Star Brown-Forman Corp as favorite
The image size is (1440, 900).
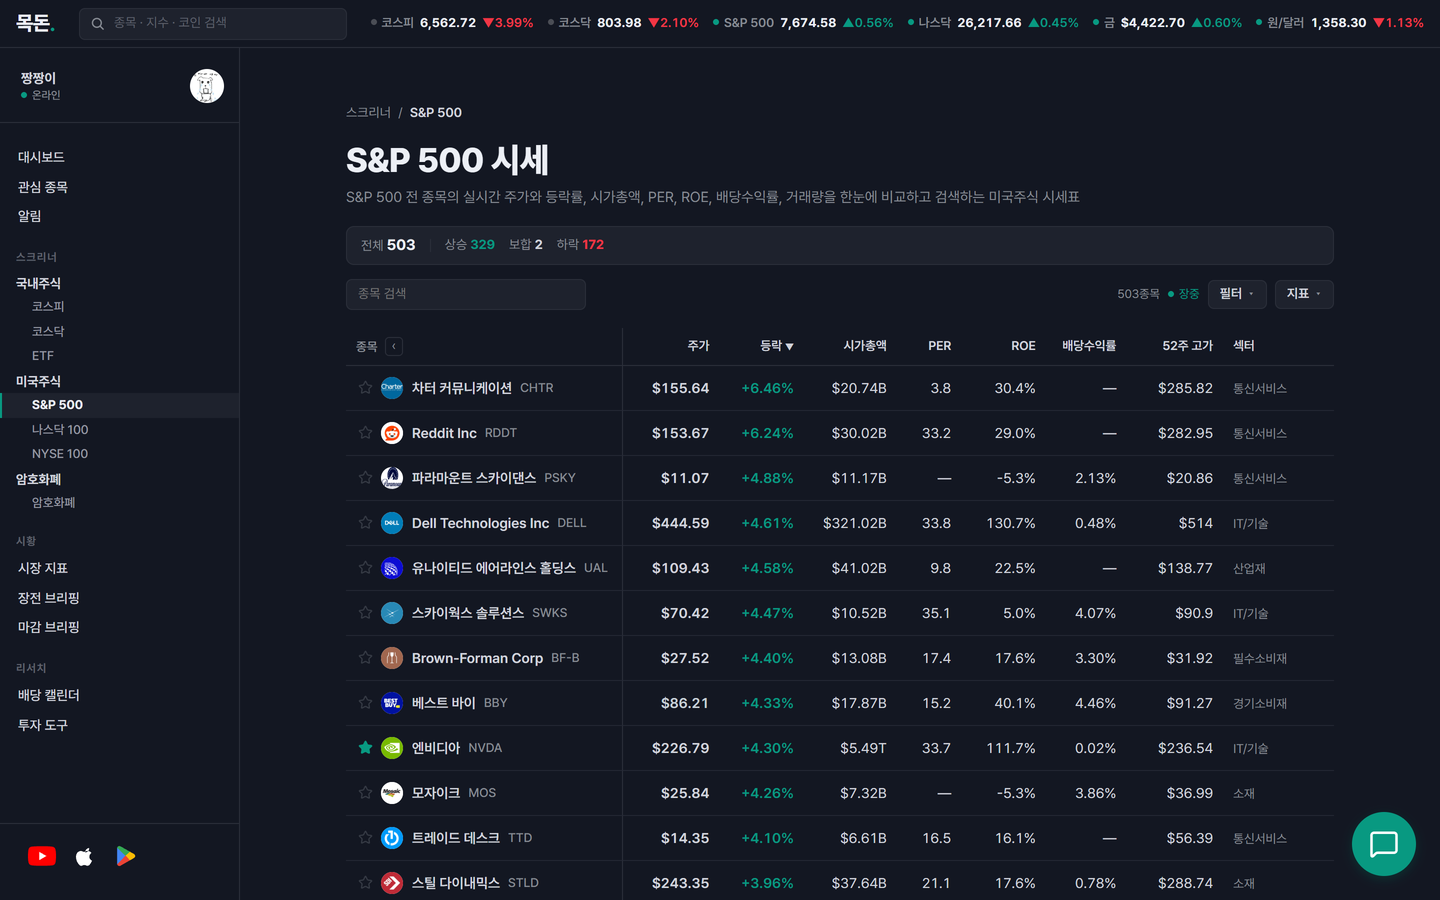[x=365, y=658]
